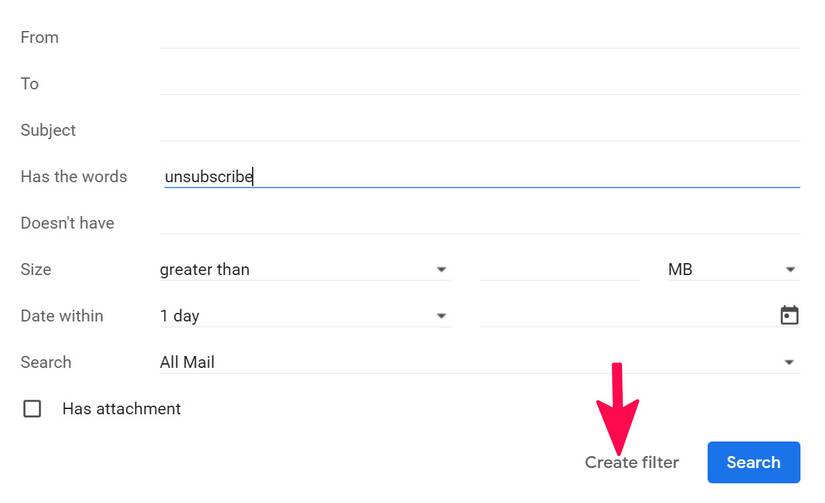Focus the 'Doesn't have' input field
This screenshot has width=825, height=503.
479,222
